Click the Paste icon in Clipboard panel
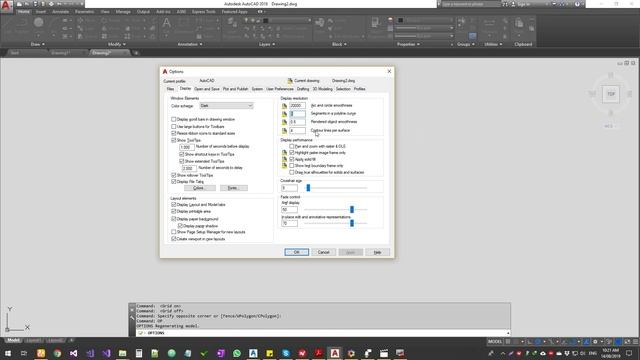This screenshot has width=640, height=360. pos(519,23)
